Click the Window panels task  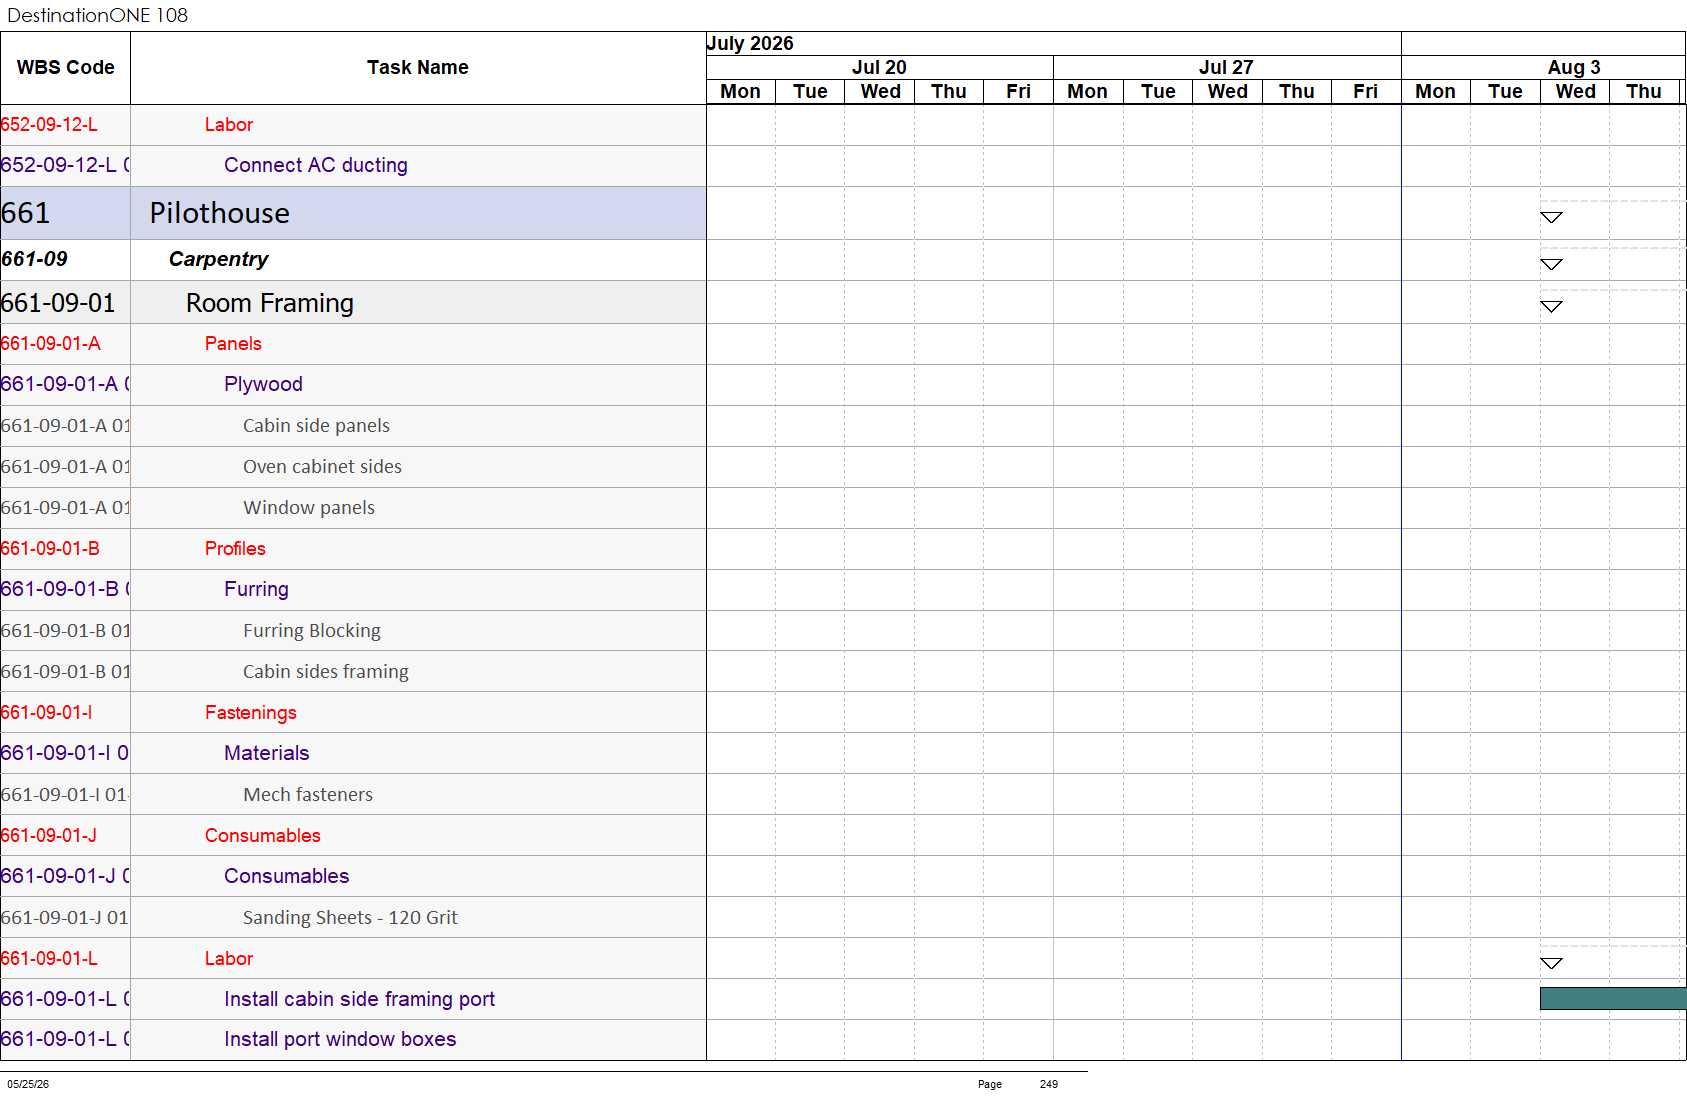point(309,508)
